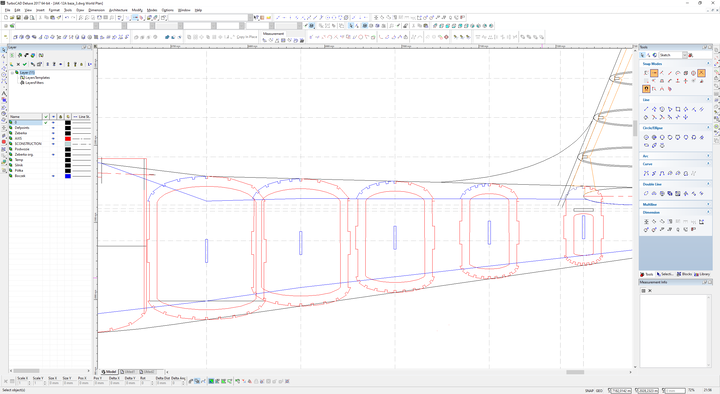Collapse the Circle/Ellipse section
Viewport: 720px width, 394px height.
[x=708, y=128]
